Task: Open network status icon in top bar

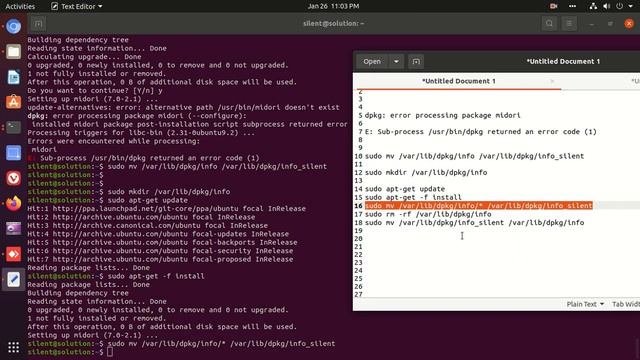Action: pos(593,6)
